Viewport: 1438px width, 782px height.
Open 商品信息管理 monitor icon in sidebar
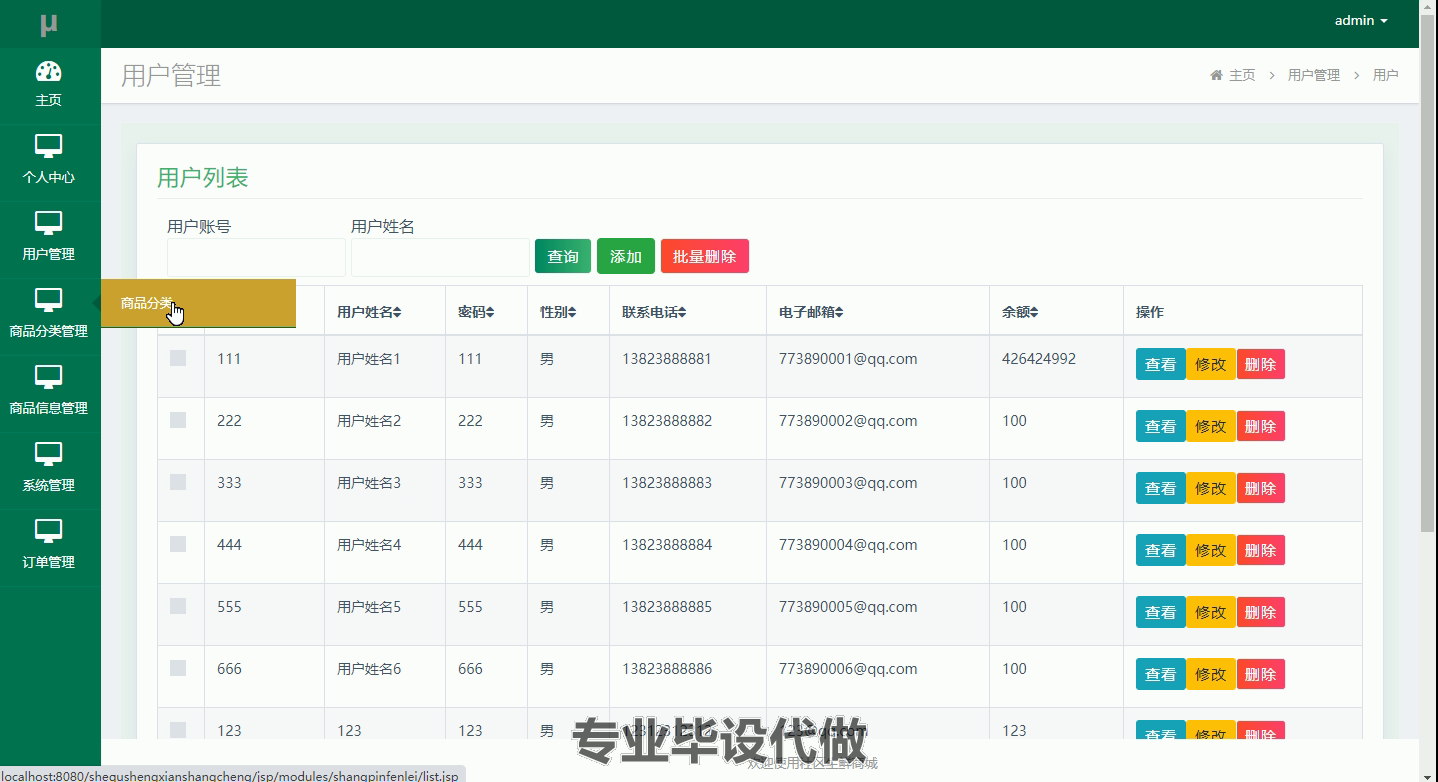[x=48, y=377]
